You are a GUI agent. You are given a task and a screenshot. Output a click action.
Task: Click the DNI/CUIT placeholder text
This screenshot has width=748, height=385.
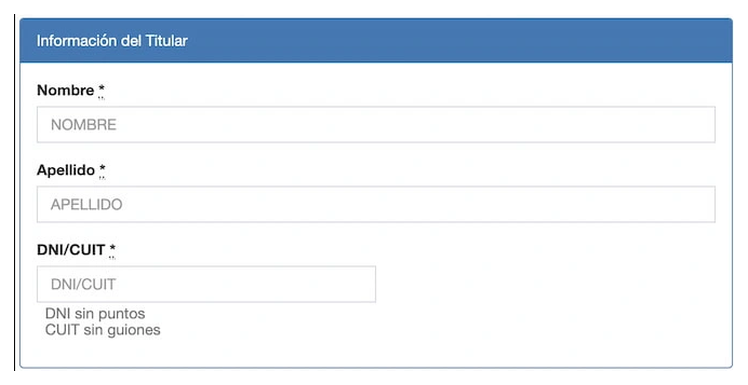click(x=83, y=284)
